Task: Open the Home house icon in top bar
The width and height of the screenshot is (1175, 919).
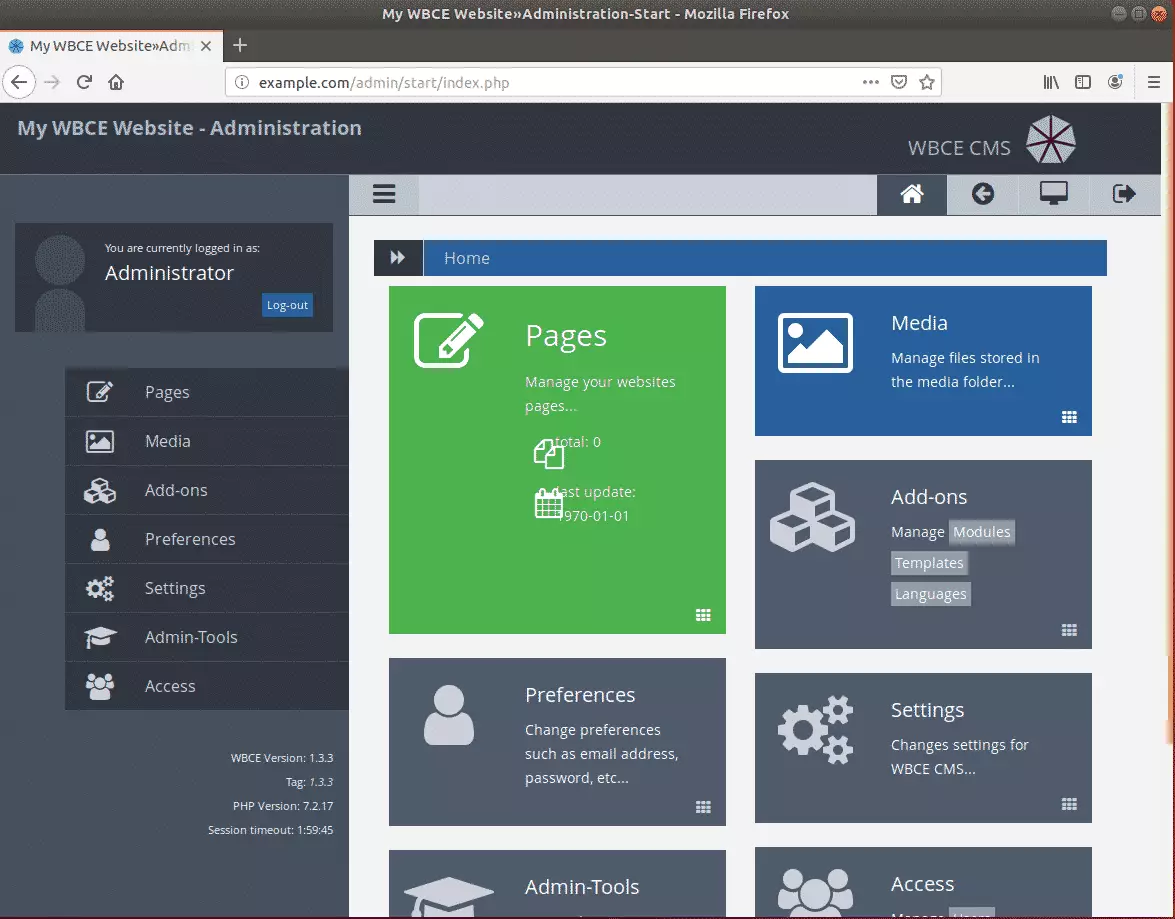Action: pos(911,194)
